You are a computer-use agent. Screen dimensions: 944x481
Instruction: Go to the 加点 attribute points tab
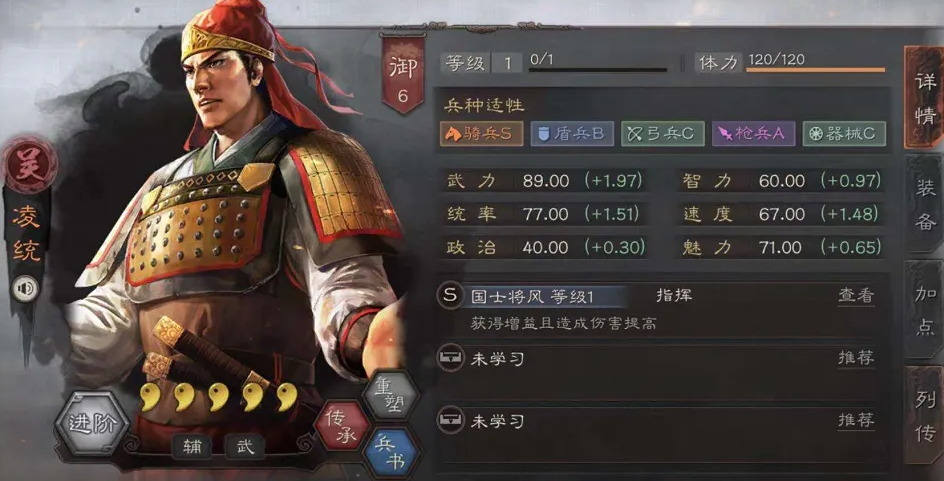click(924, 311)
